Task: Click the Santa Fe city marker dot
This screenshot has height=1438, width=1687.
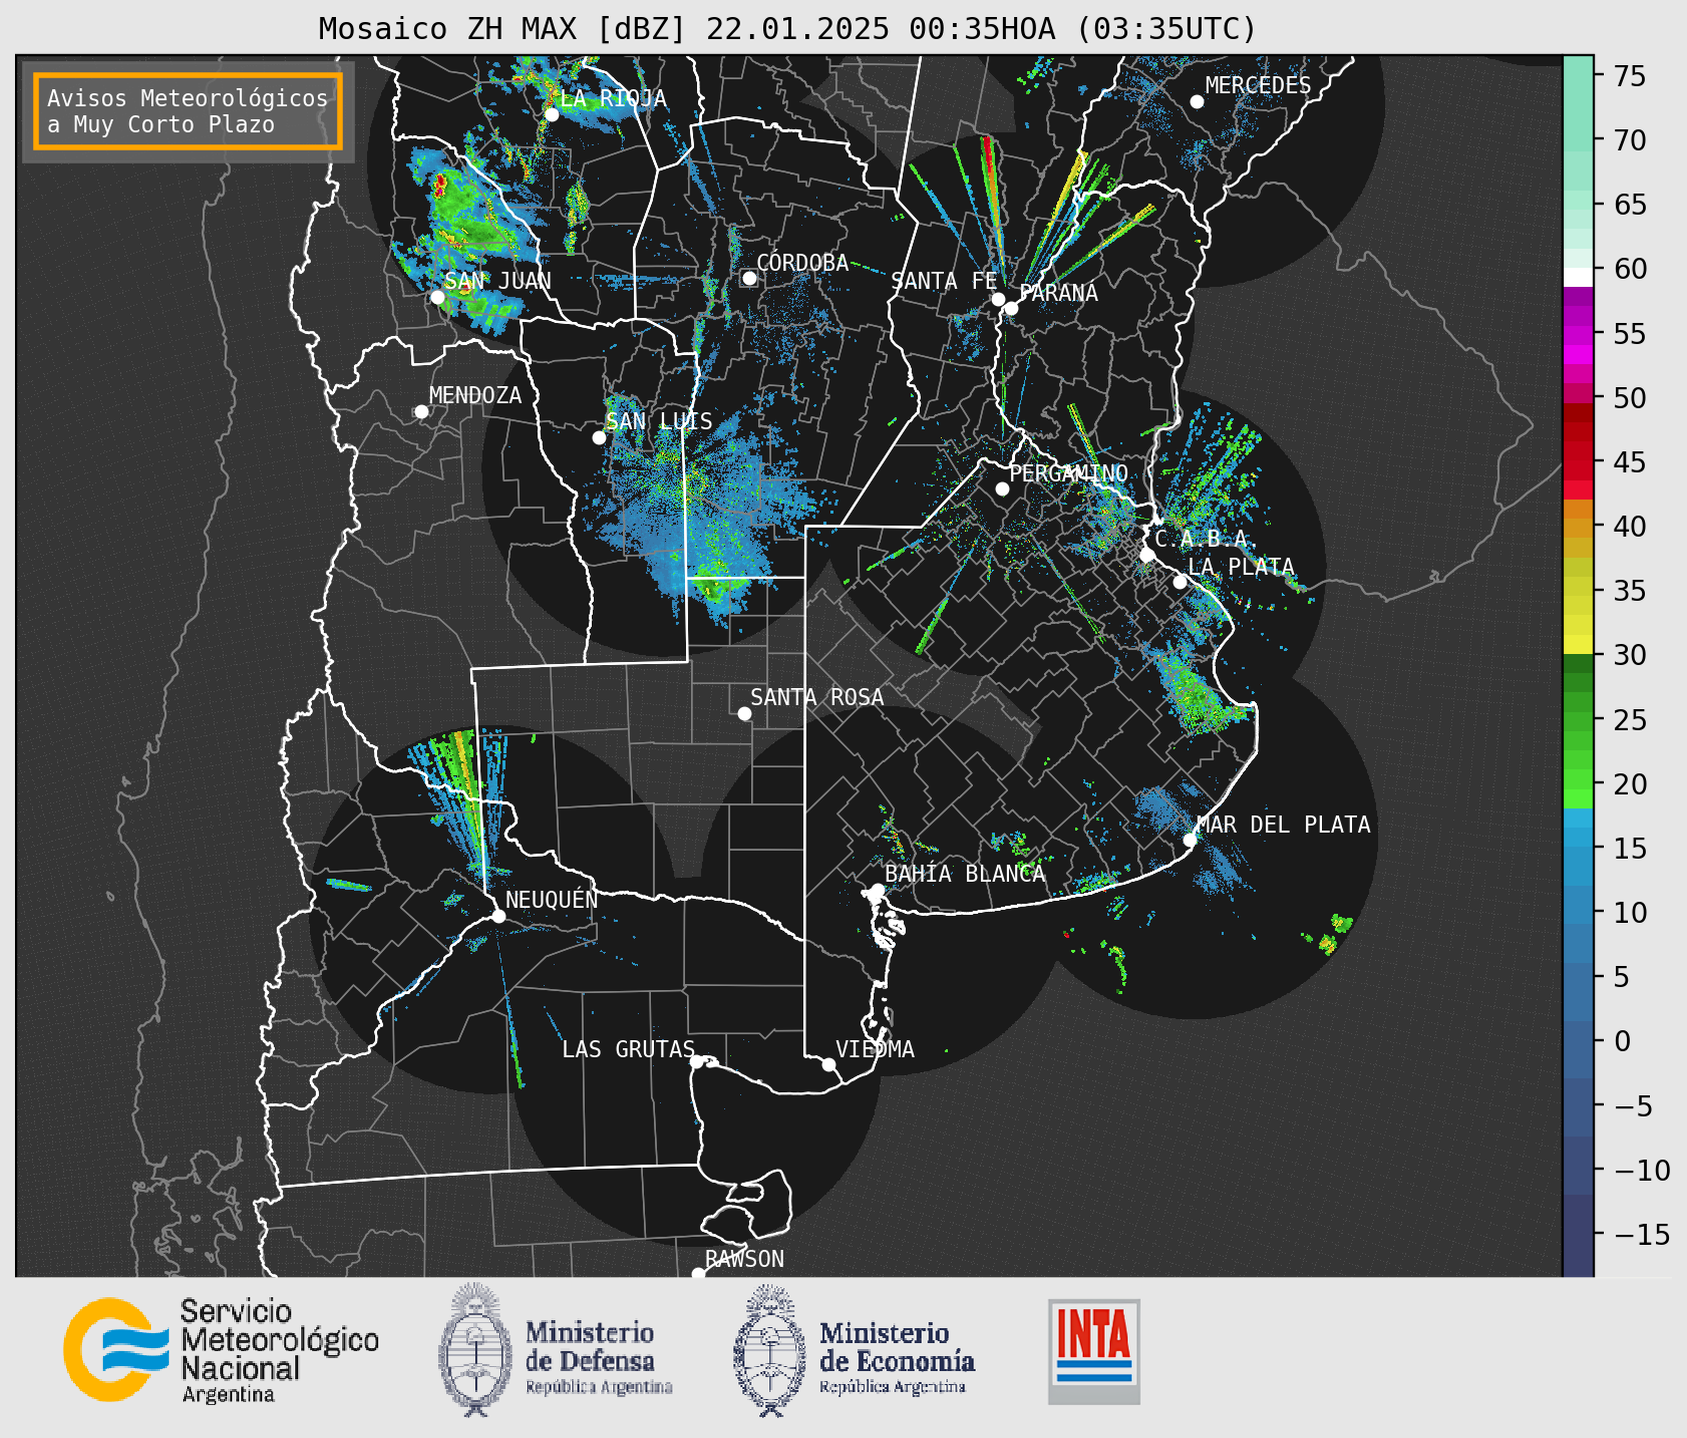Action: tap(998, 299)
